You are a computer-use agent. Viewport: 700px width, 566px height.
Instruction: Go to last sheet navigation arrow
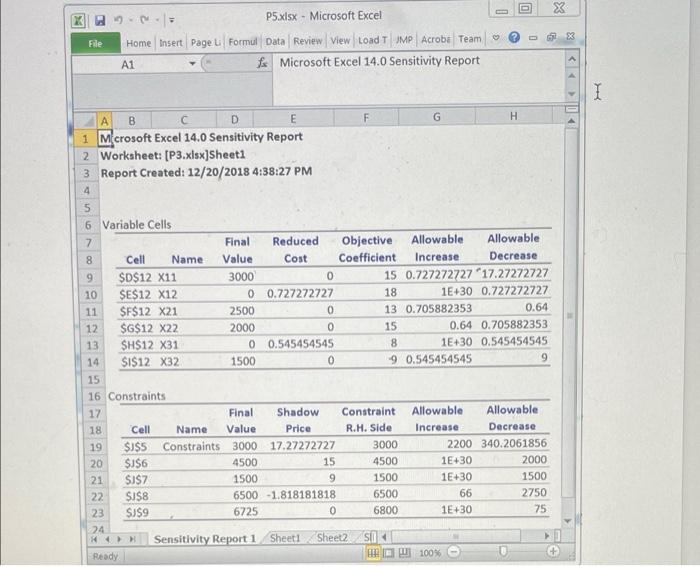(x=132, y=539)
